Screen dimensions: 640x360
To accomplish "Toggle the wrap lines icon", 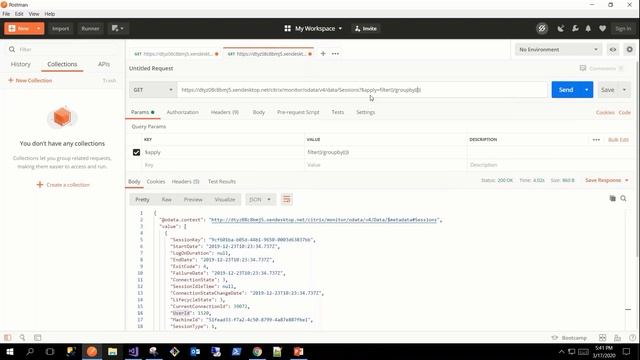I will [287, 200].
